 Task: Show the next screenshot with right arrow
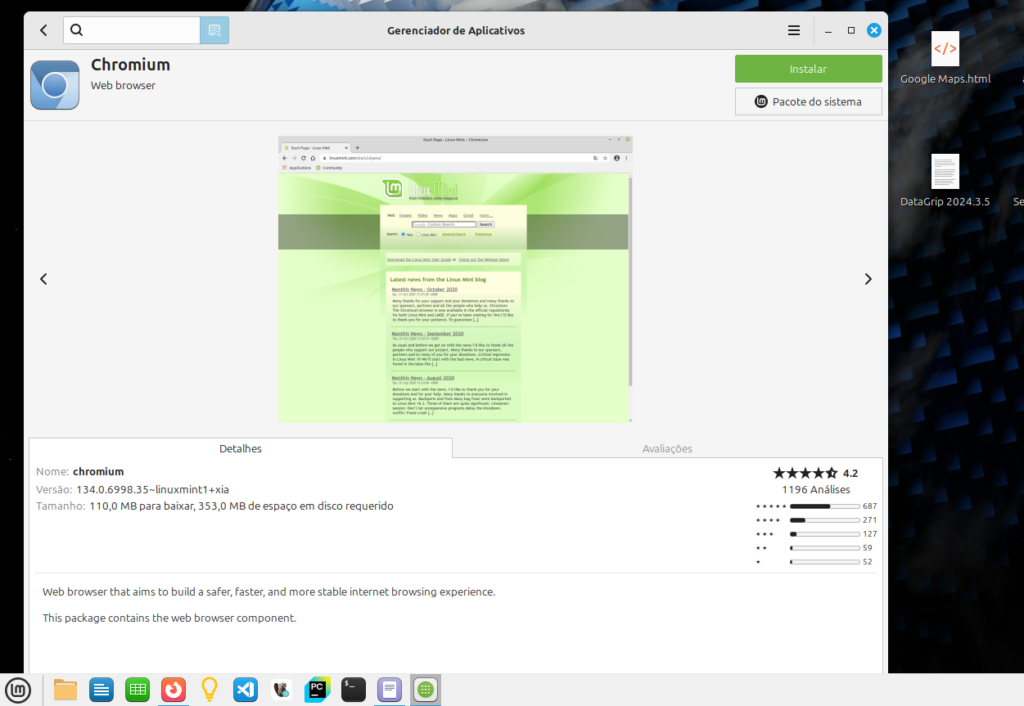pos(867,279)
